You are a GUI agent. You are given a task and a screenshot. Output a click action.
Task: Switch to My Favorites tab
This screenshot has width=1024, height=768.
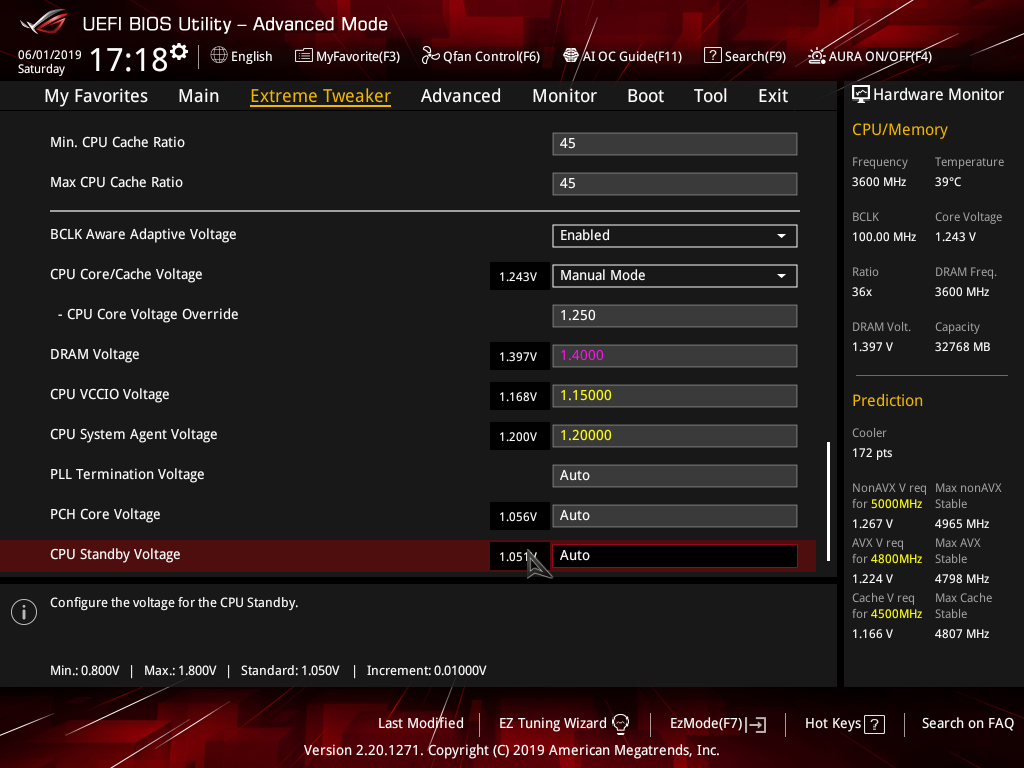click(96, 96)
